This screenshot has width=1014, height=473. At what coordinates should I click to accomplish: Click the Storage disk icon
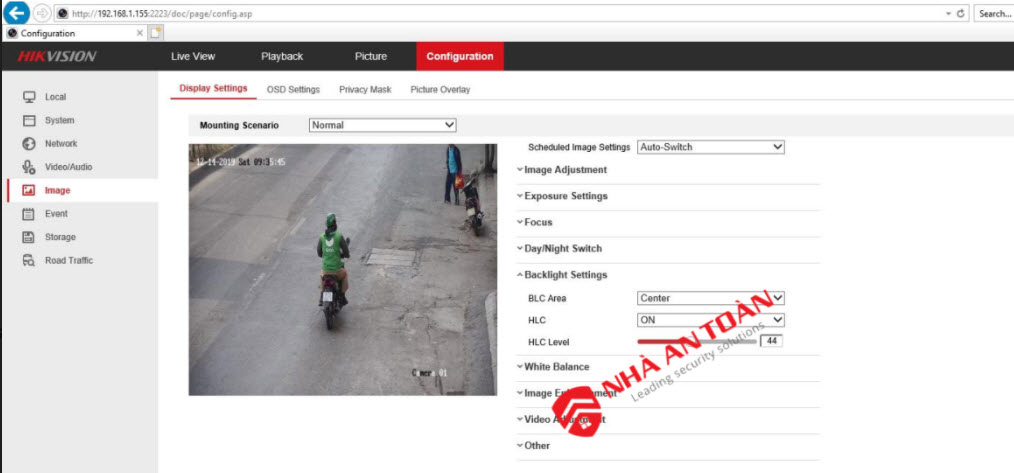[29, 237]
